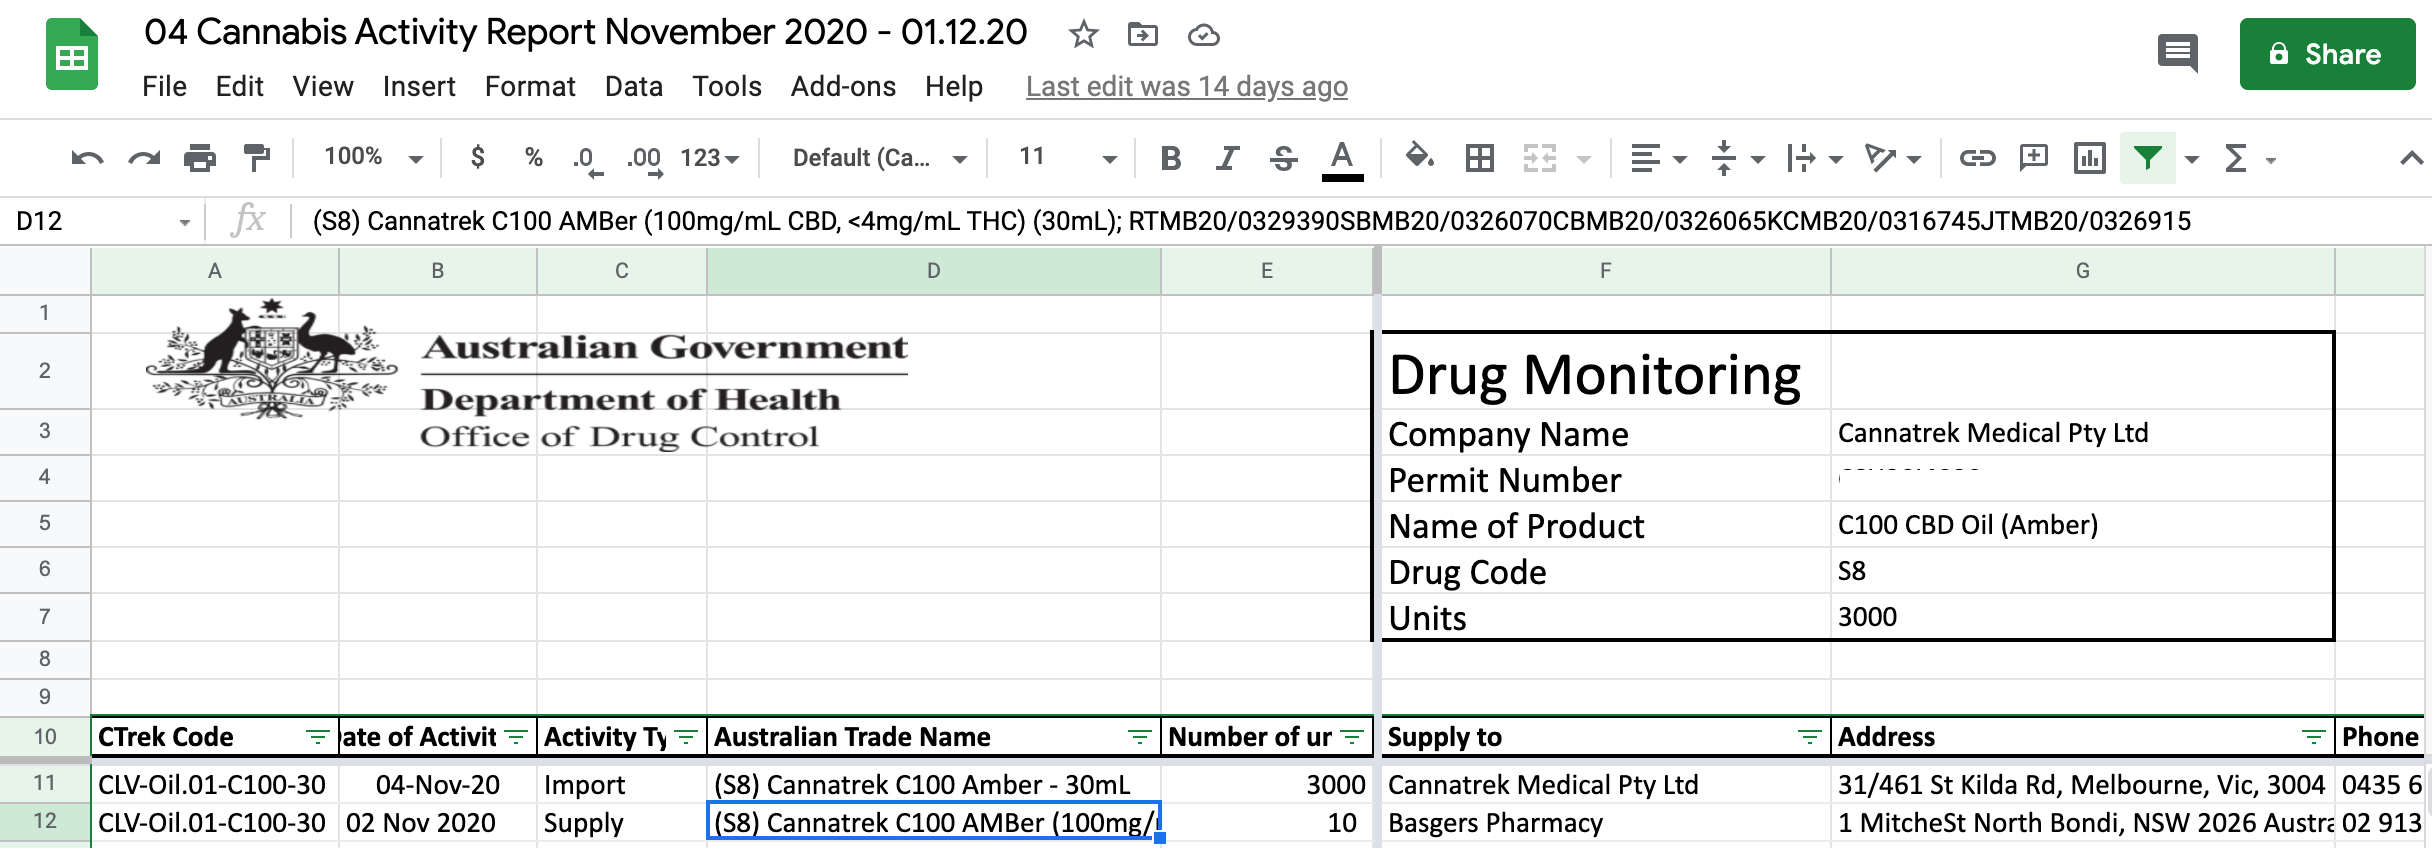
Task: Open the Format menu
Action: [530, 87]
